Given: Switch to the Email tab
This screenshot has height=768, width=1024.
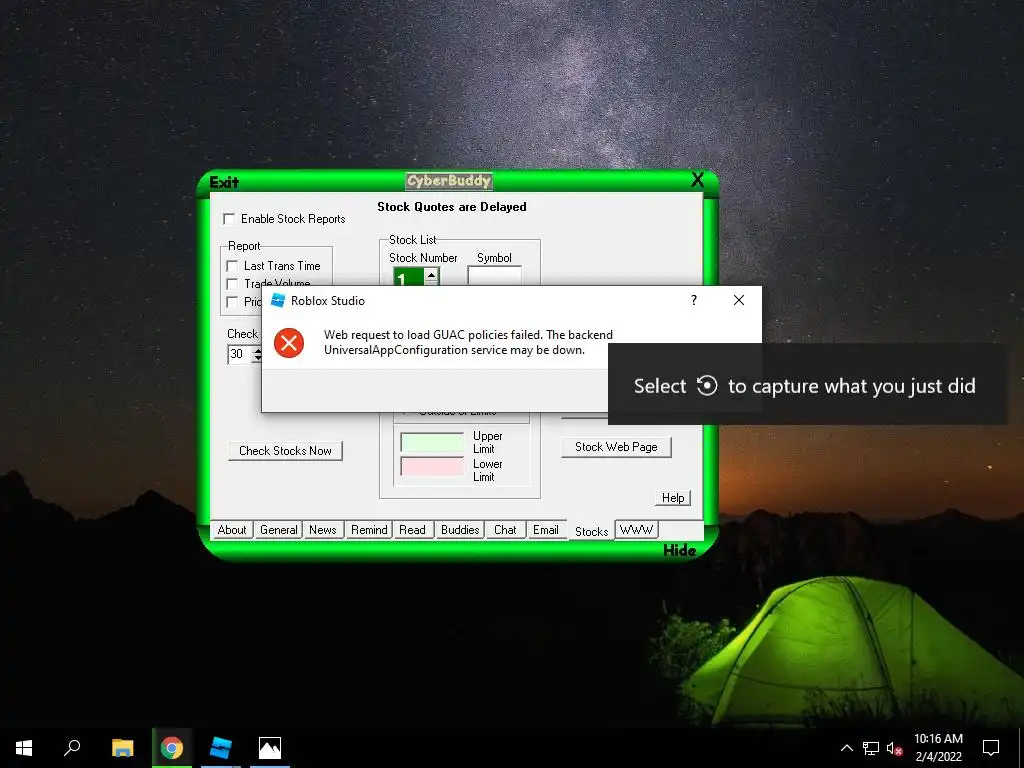Looking at the screenshot, I should point(545,530).
